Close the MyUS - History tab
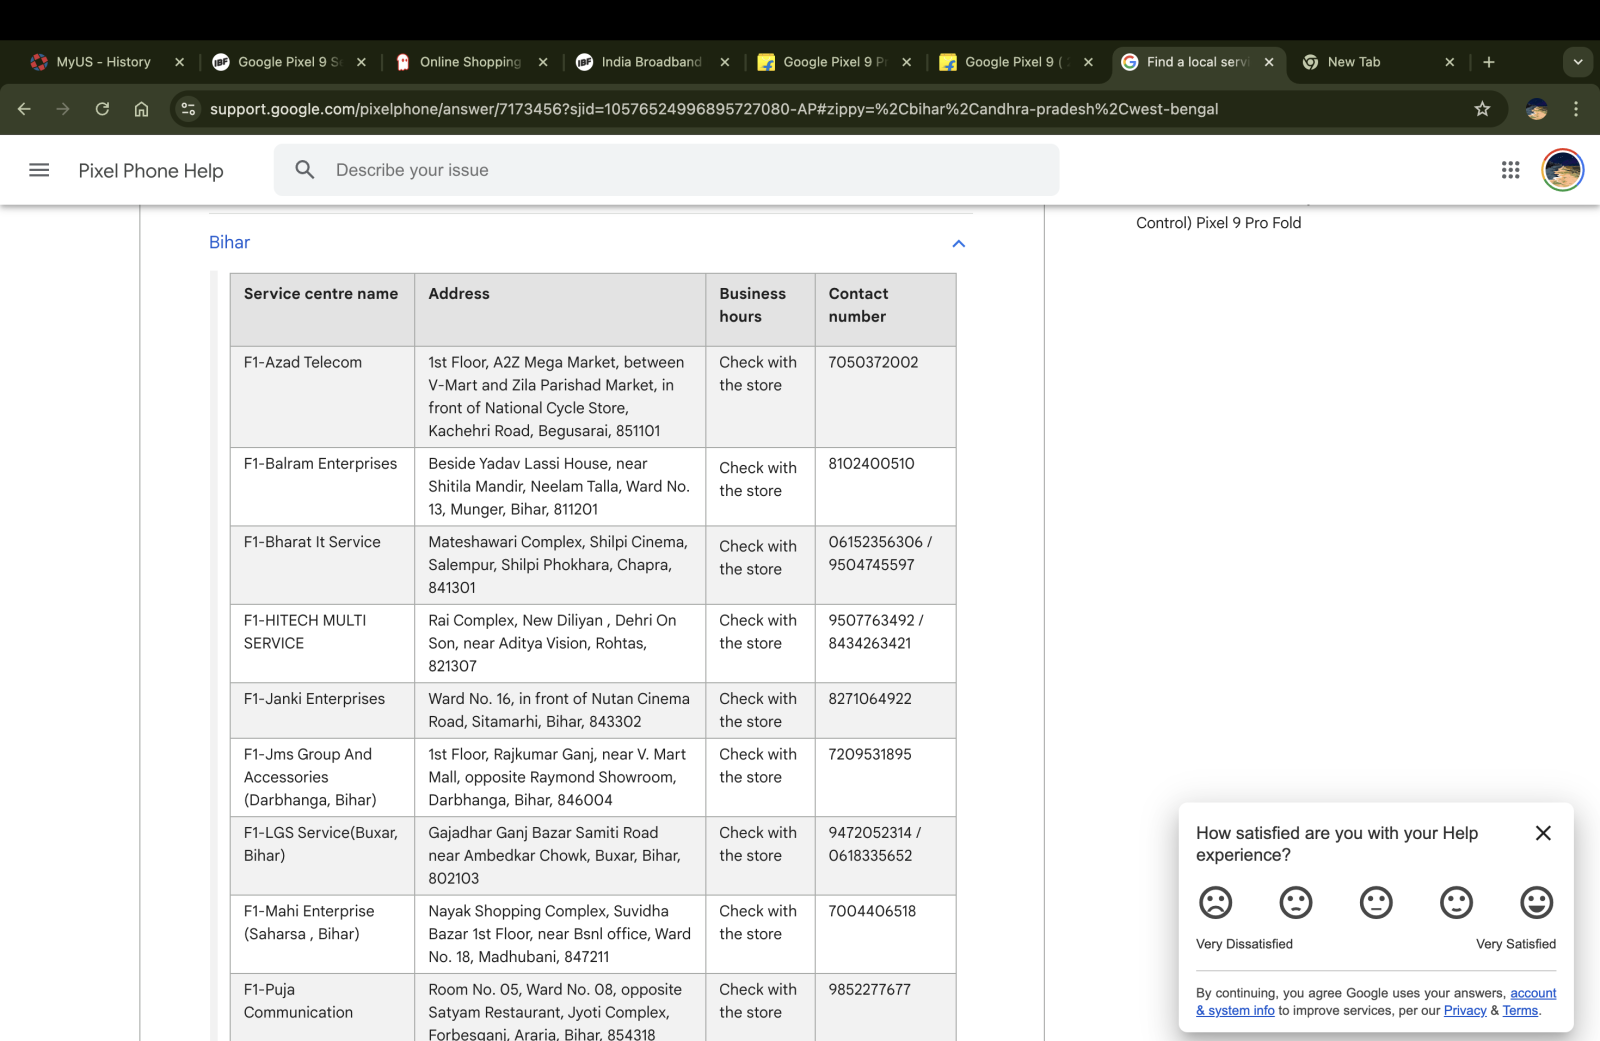Viewport: 1600px width, 1041px height. point(179,62)
